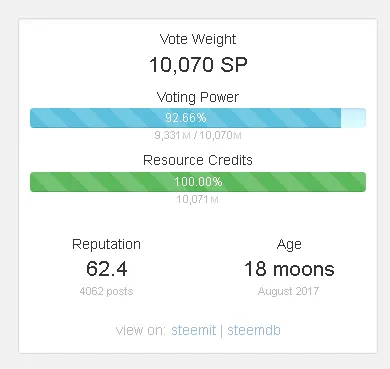Click the blue Voting Power progress bar
Image resolution: width=390 pixels, height=369 pixels.
pos(198,118)
